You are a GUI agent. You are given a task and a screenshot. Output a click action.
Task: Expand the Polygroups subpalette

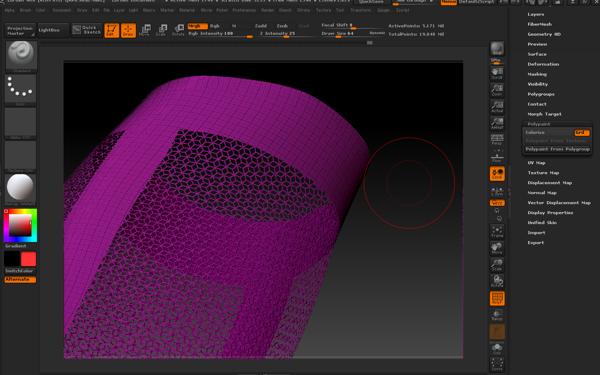point(541,94)
